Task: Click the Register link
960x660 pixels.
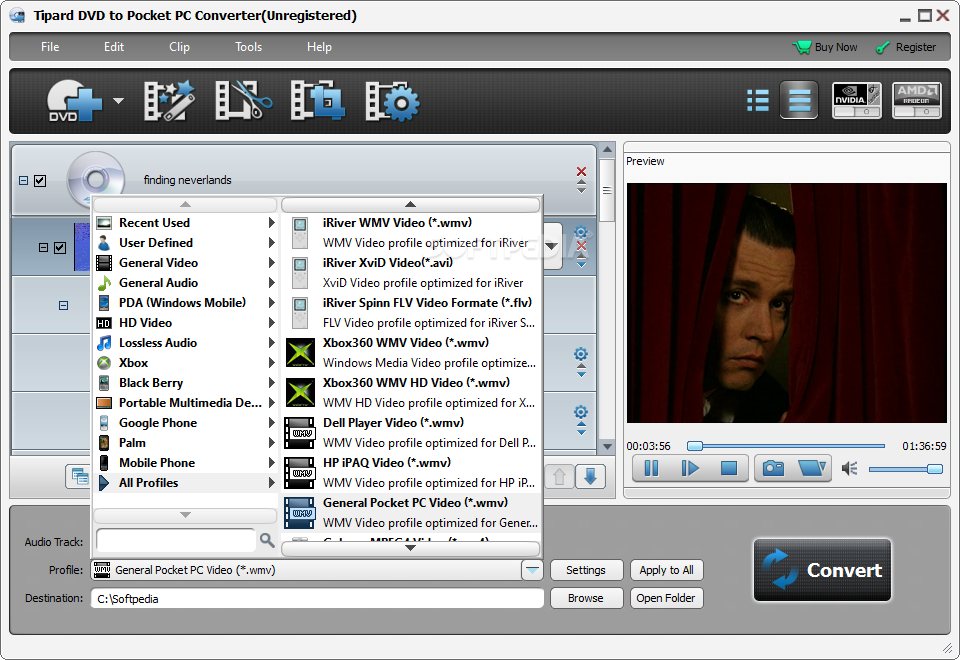Action: click(906, 47)
